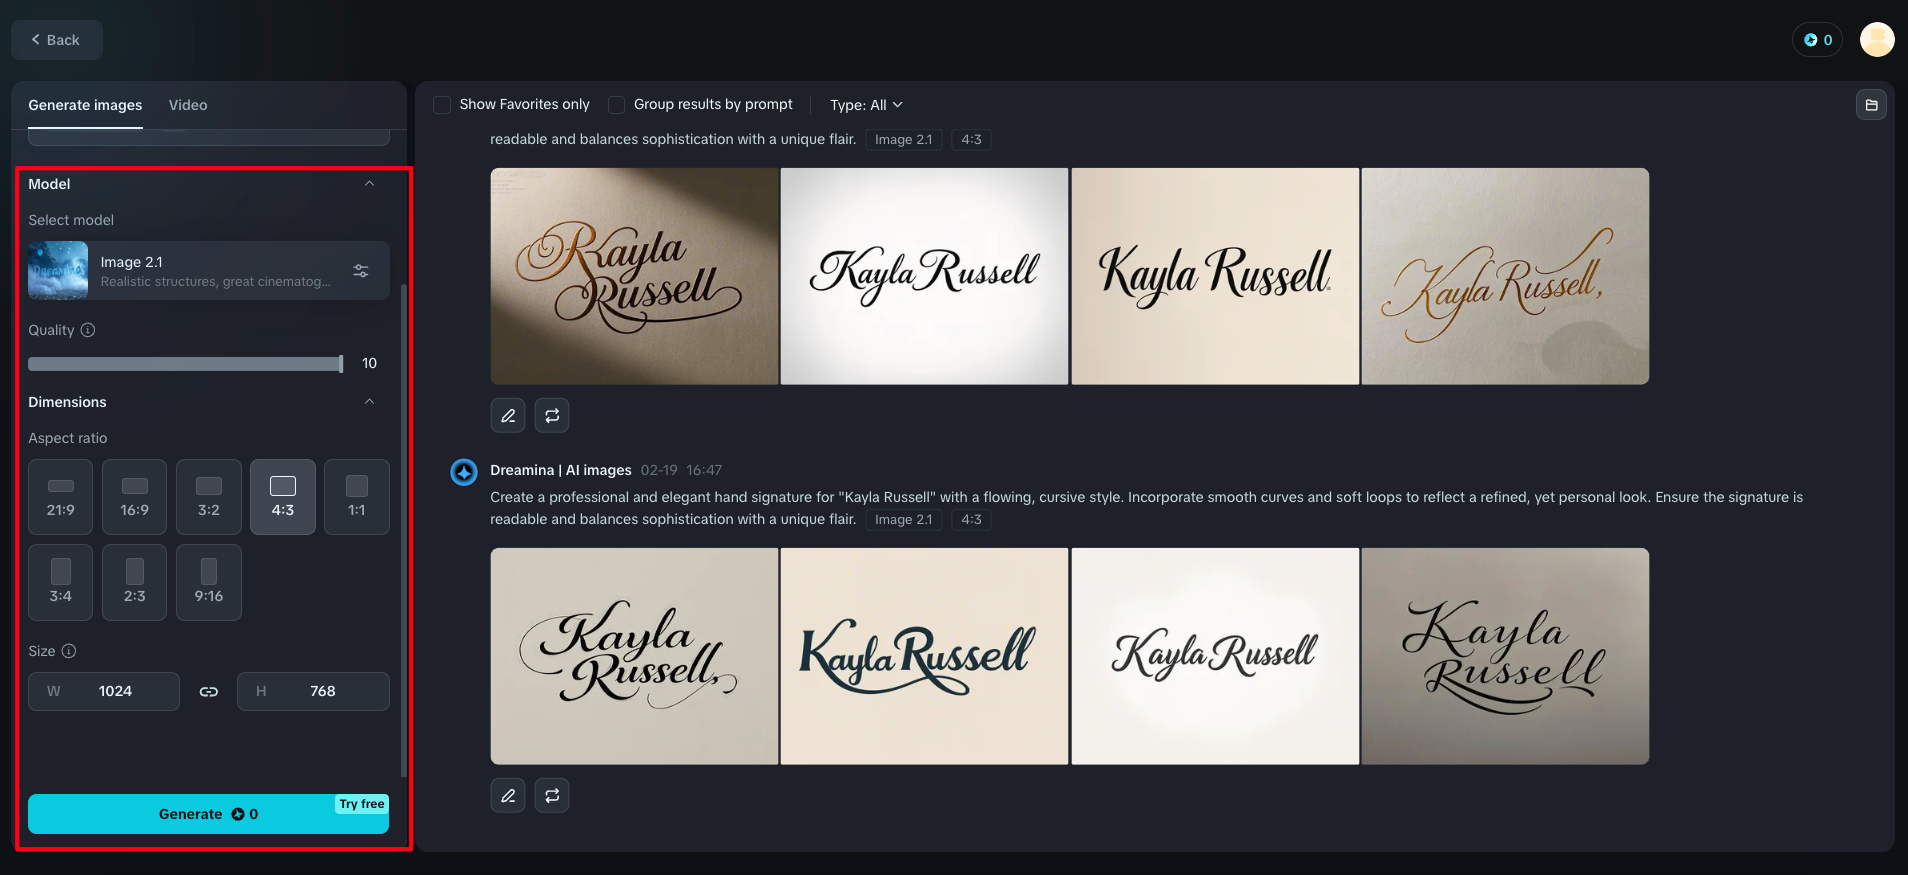Click the 'Select model' label
Screen dimensions: 1908x875
[x=71, y=220]
